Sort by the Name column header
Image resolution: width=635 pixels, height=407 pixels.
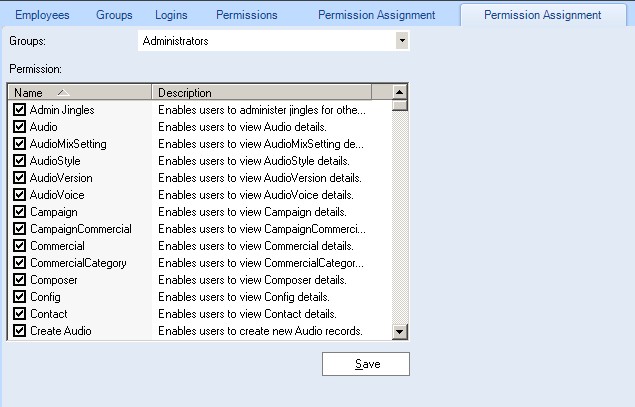point(80,93)
